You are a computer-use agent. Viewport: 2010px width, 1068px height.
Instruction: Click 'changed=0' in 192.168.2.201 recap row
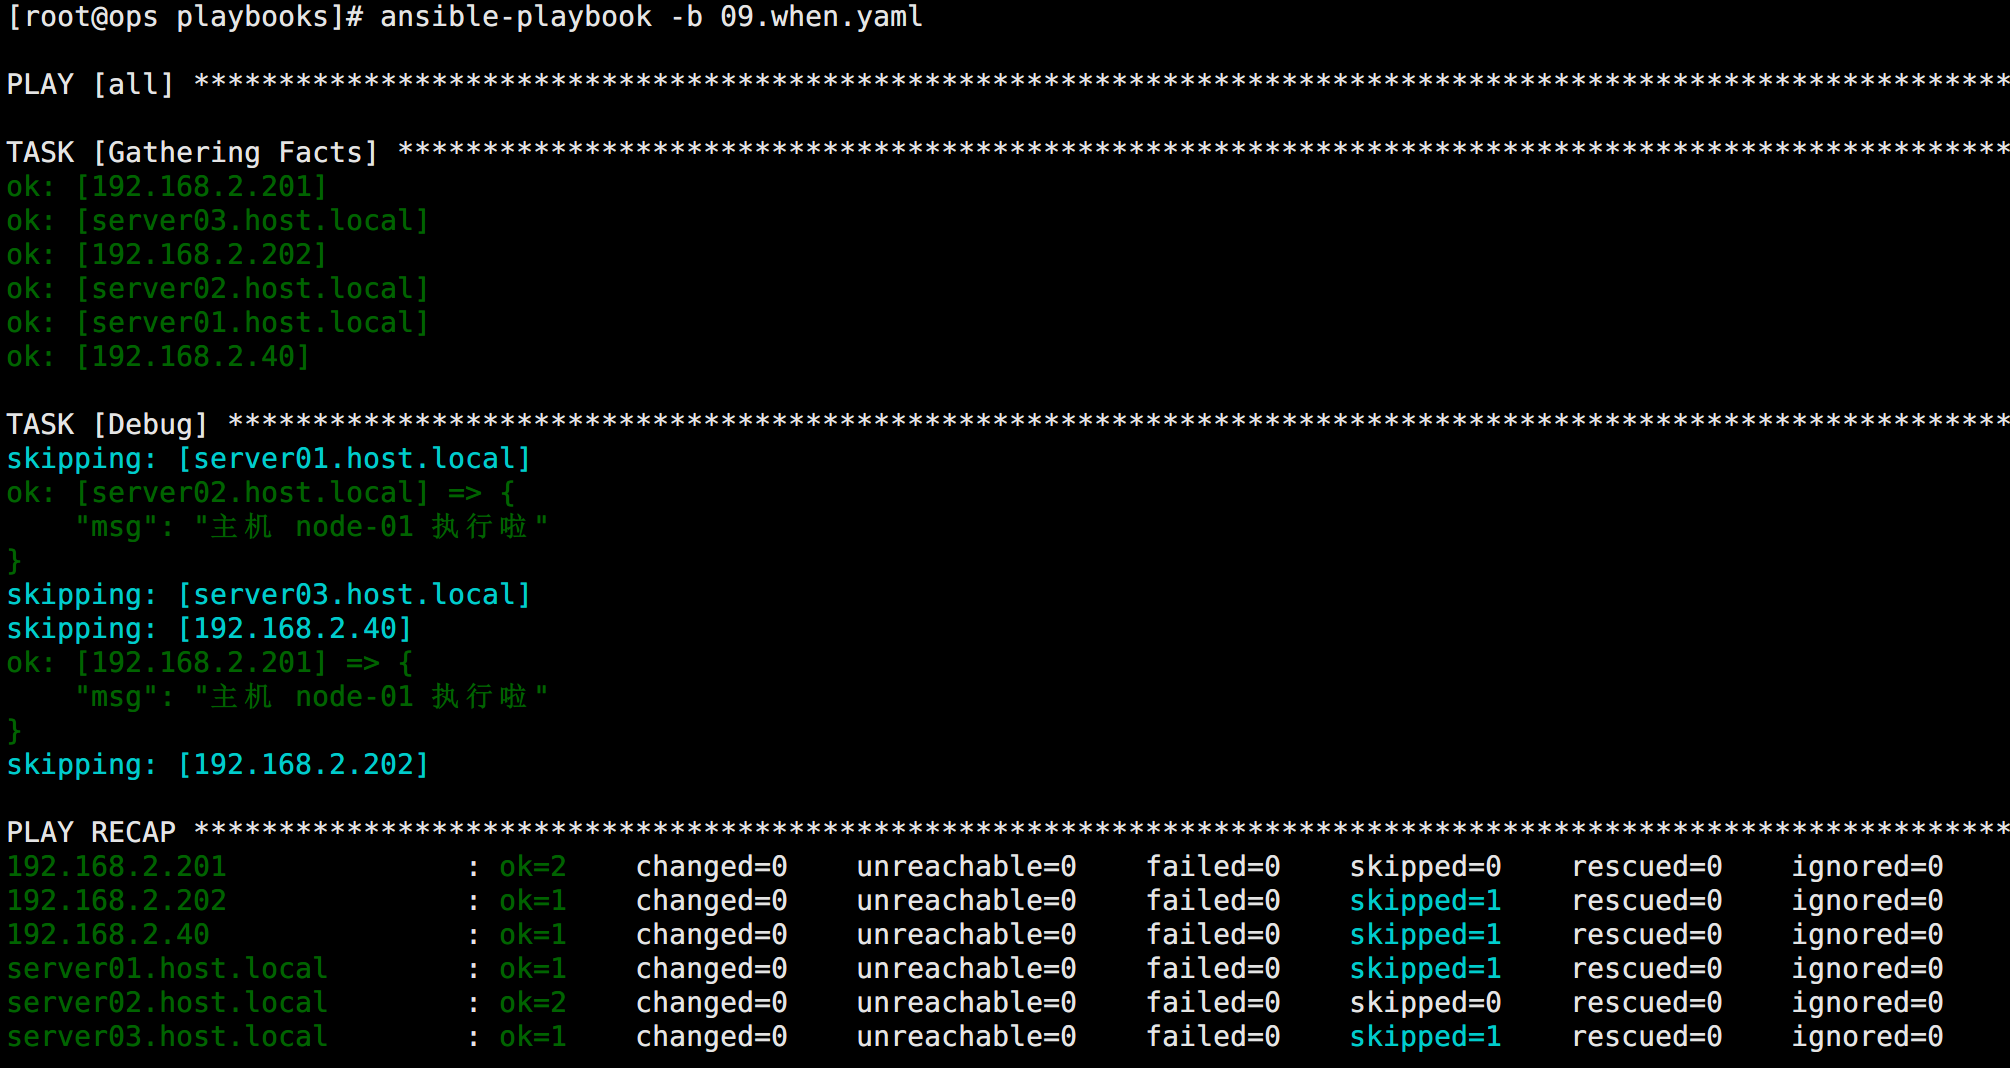(712, 866)
